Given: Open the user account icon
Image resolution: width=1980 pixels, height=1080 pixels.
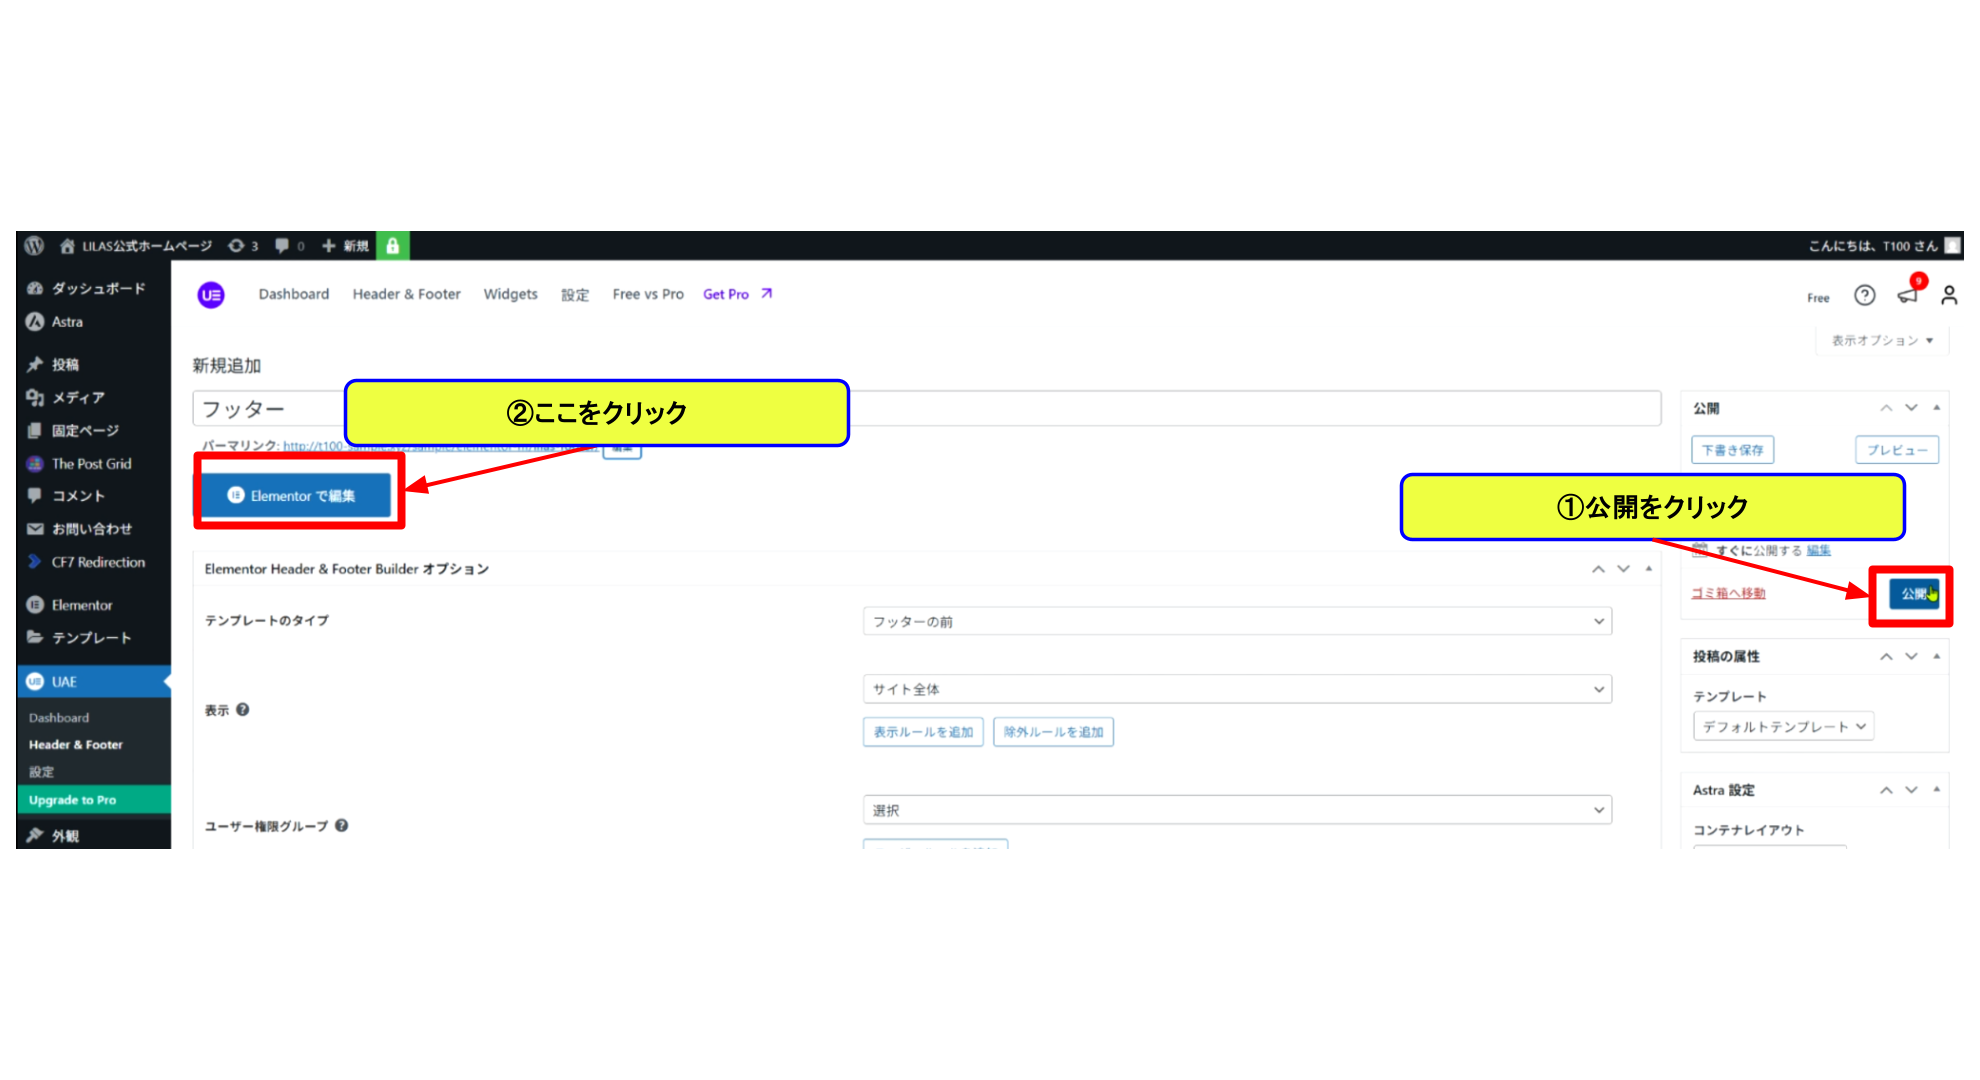Looking at the screenshot, I should point(1949,295).
